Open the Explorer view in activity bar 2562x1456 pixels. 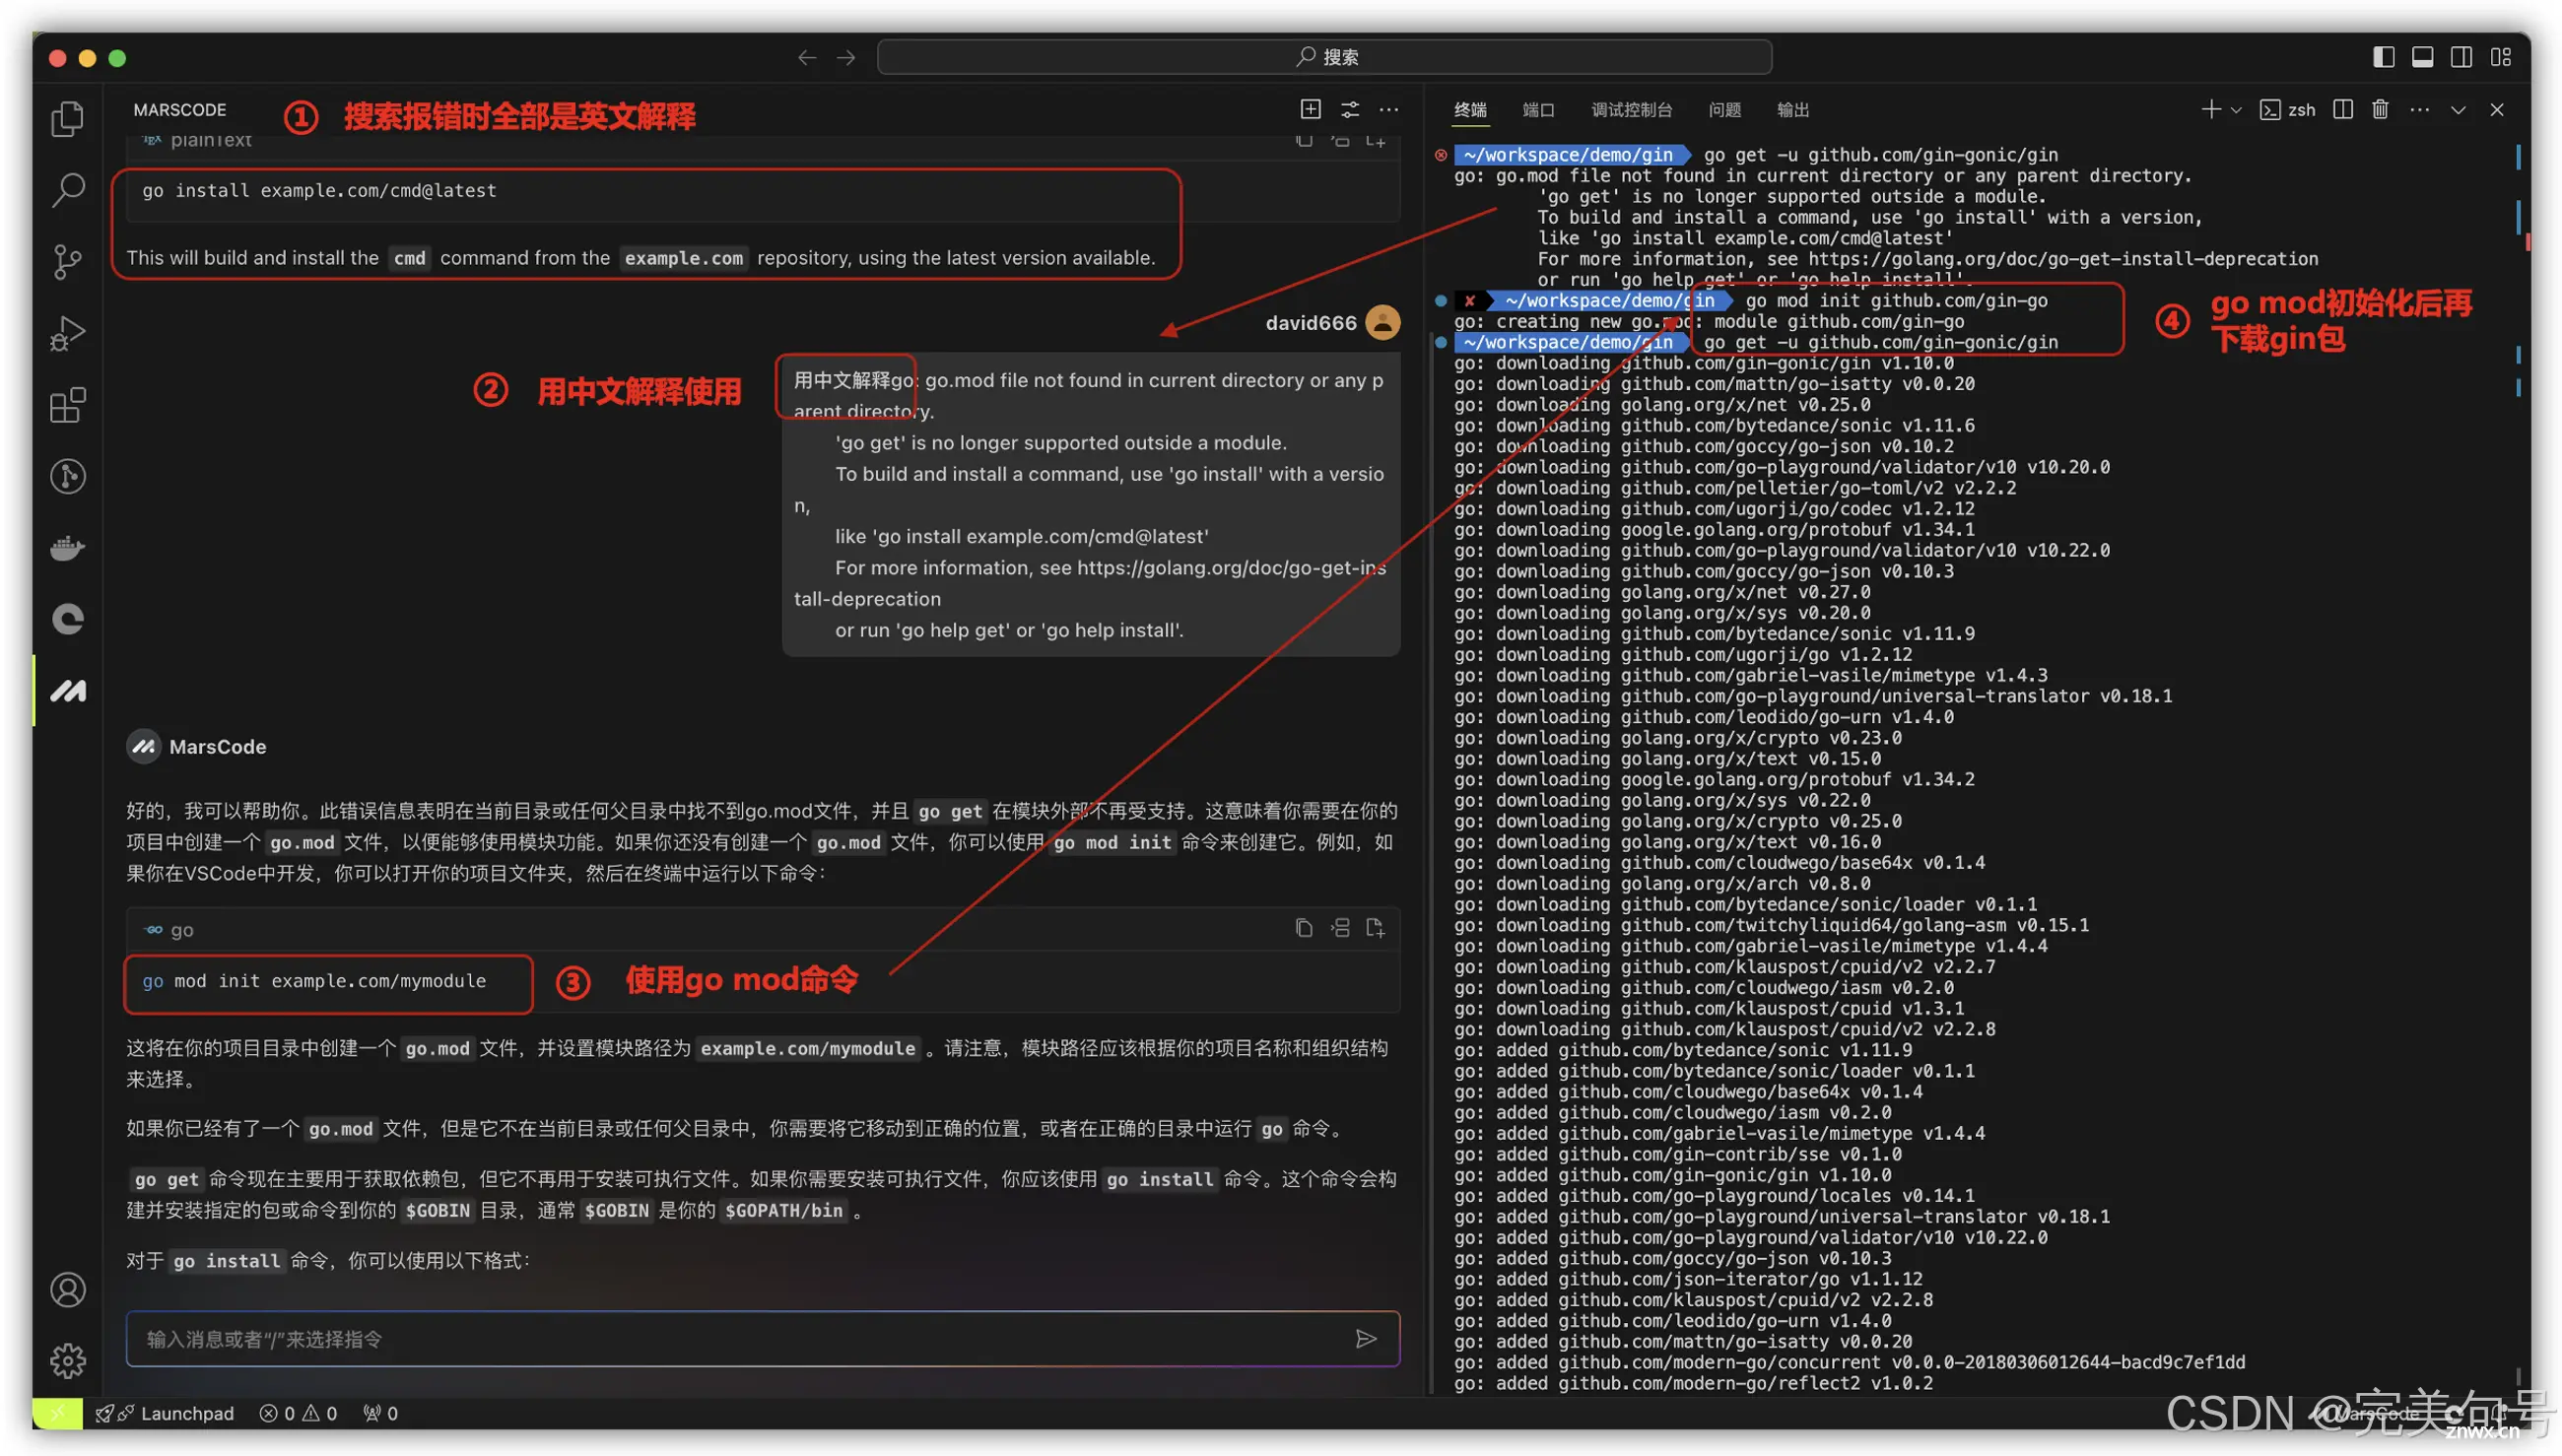coord(67,119)
